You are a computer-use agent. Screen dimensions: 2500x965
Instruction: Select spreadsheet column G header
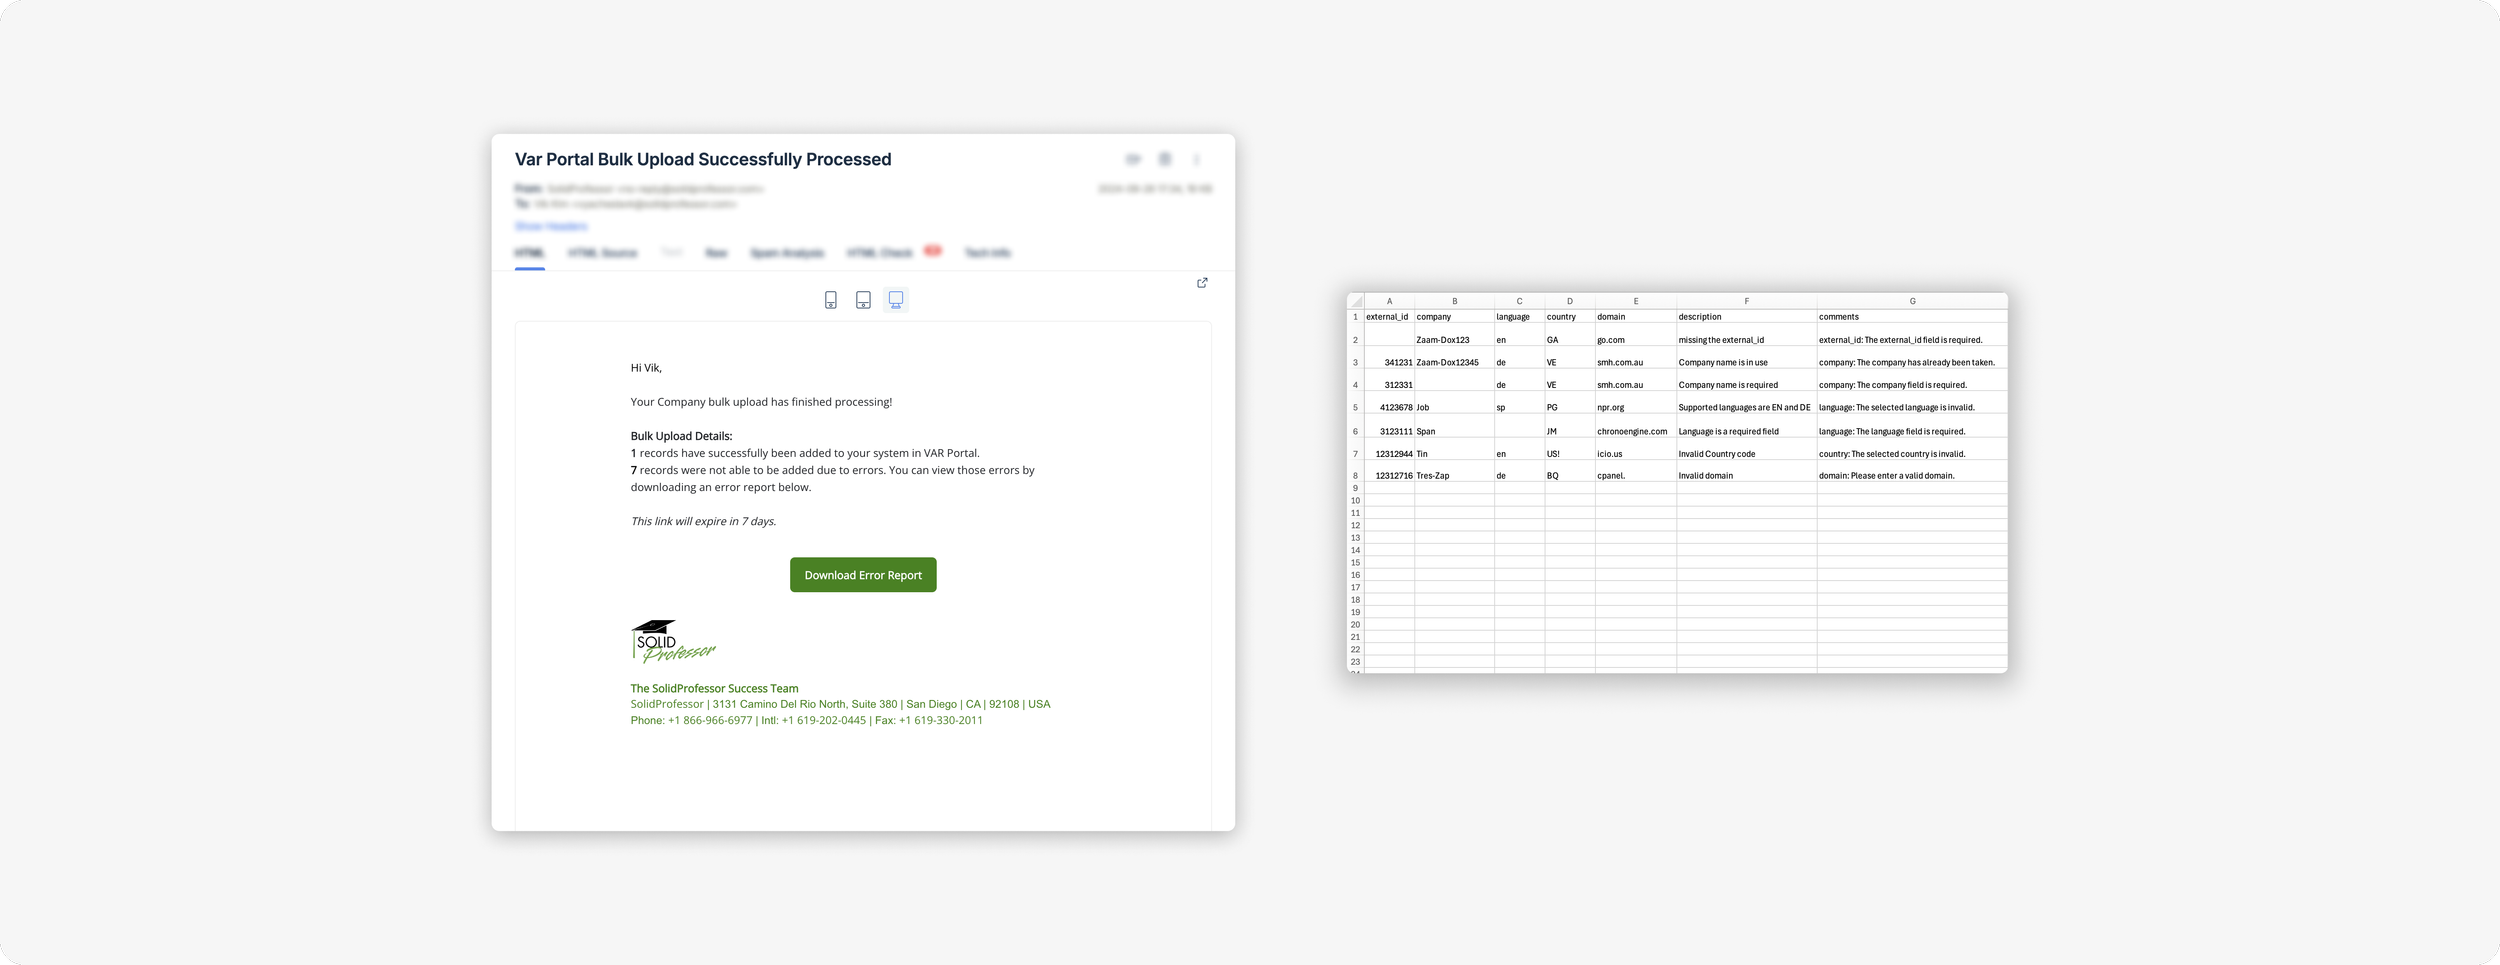click(1912, 301)
